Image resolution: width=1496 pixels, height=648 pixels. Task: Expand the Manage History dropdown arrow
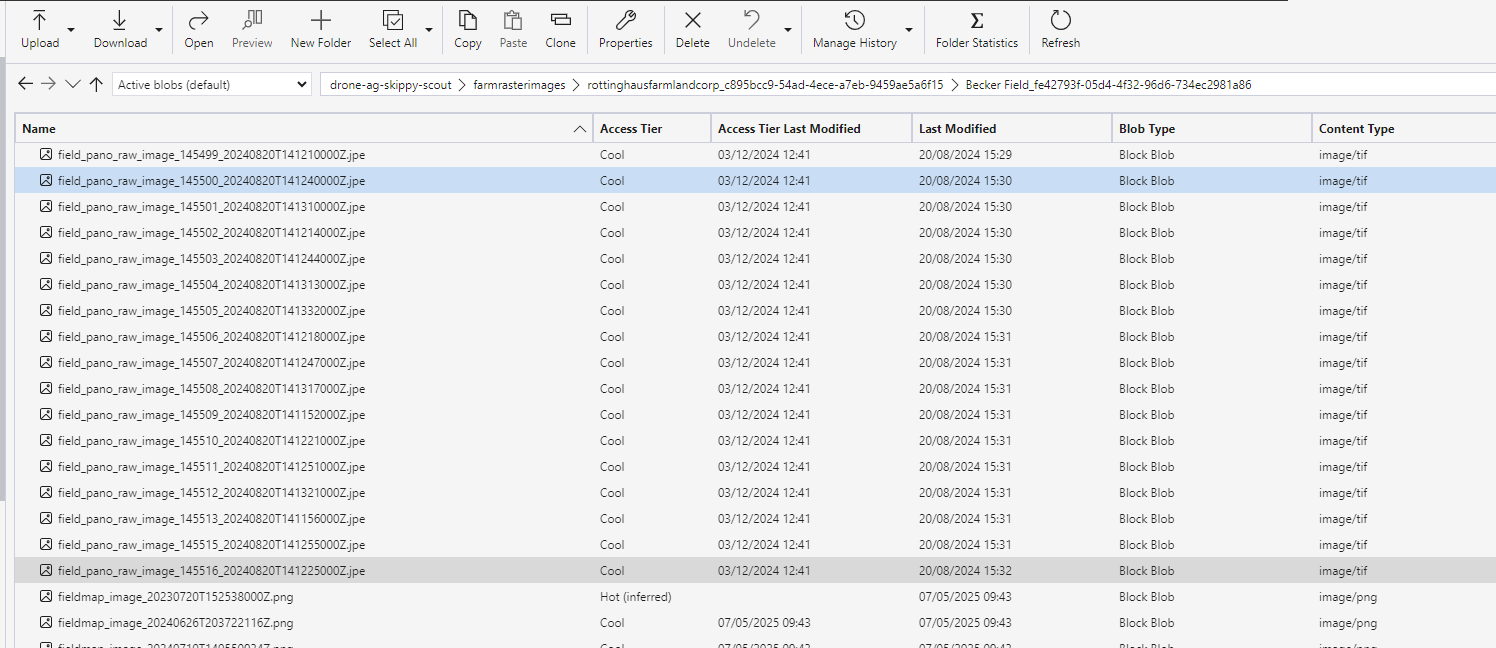point(909,30)
